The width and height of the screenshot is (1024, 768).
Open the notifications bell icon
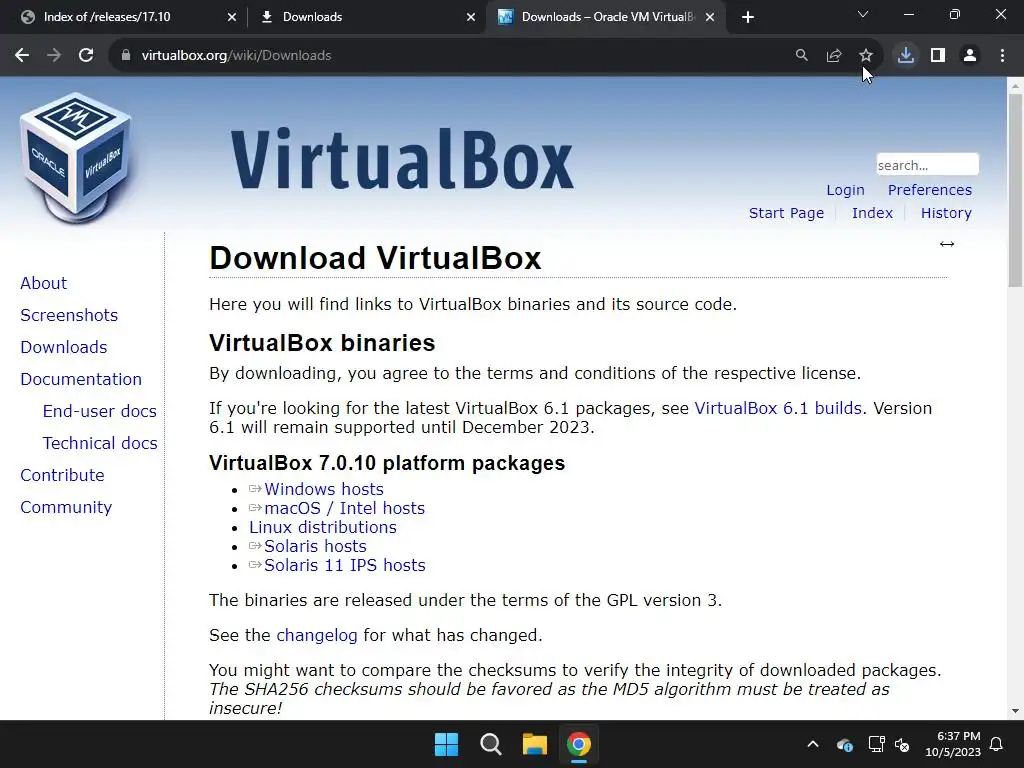click(x=997, y=744)
